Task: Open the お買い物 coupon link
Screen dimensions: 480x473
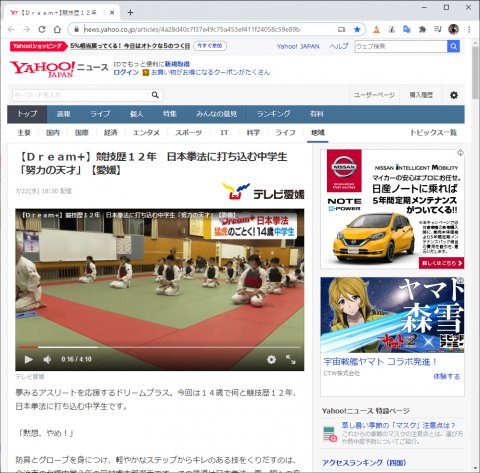Action: pos(210,72)
